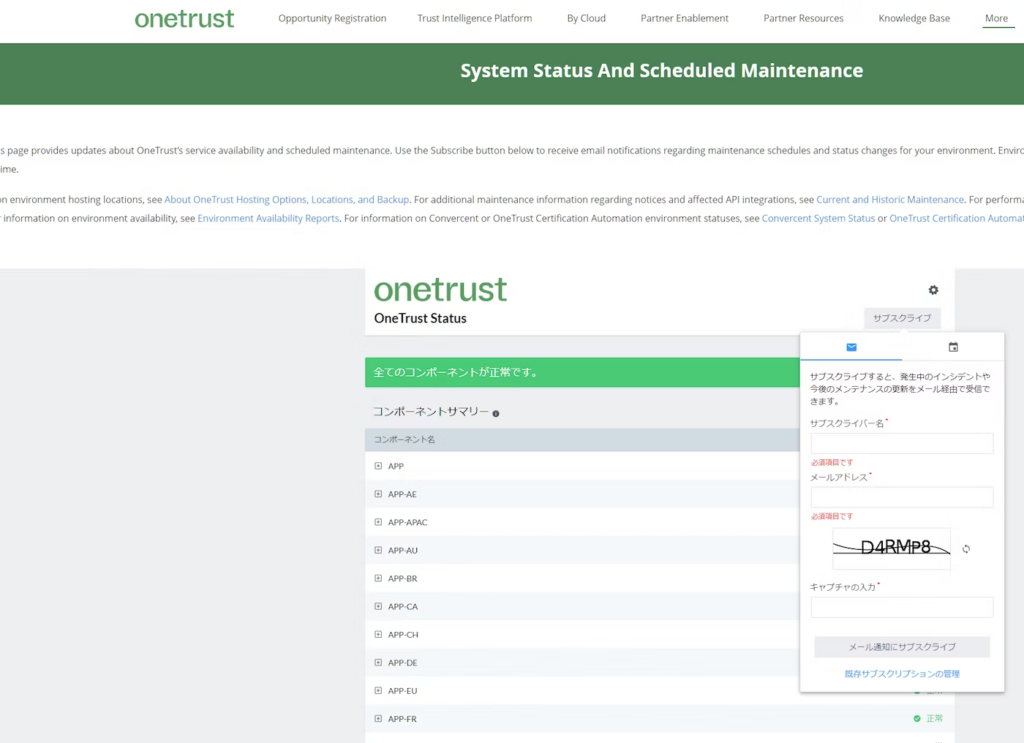Open manage existing subscriptions link
Screen dimensions: 1024x743
(901, 674)
